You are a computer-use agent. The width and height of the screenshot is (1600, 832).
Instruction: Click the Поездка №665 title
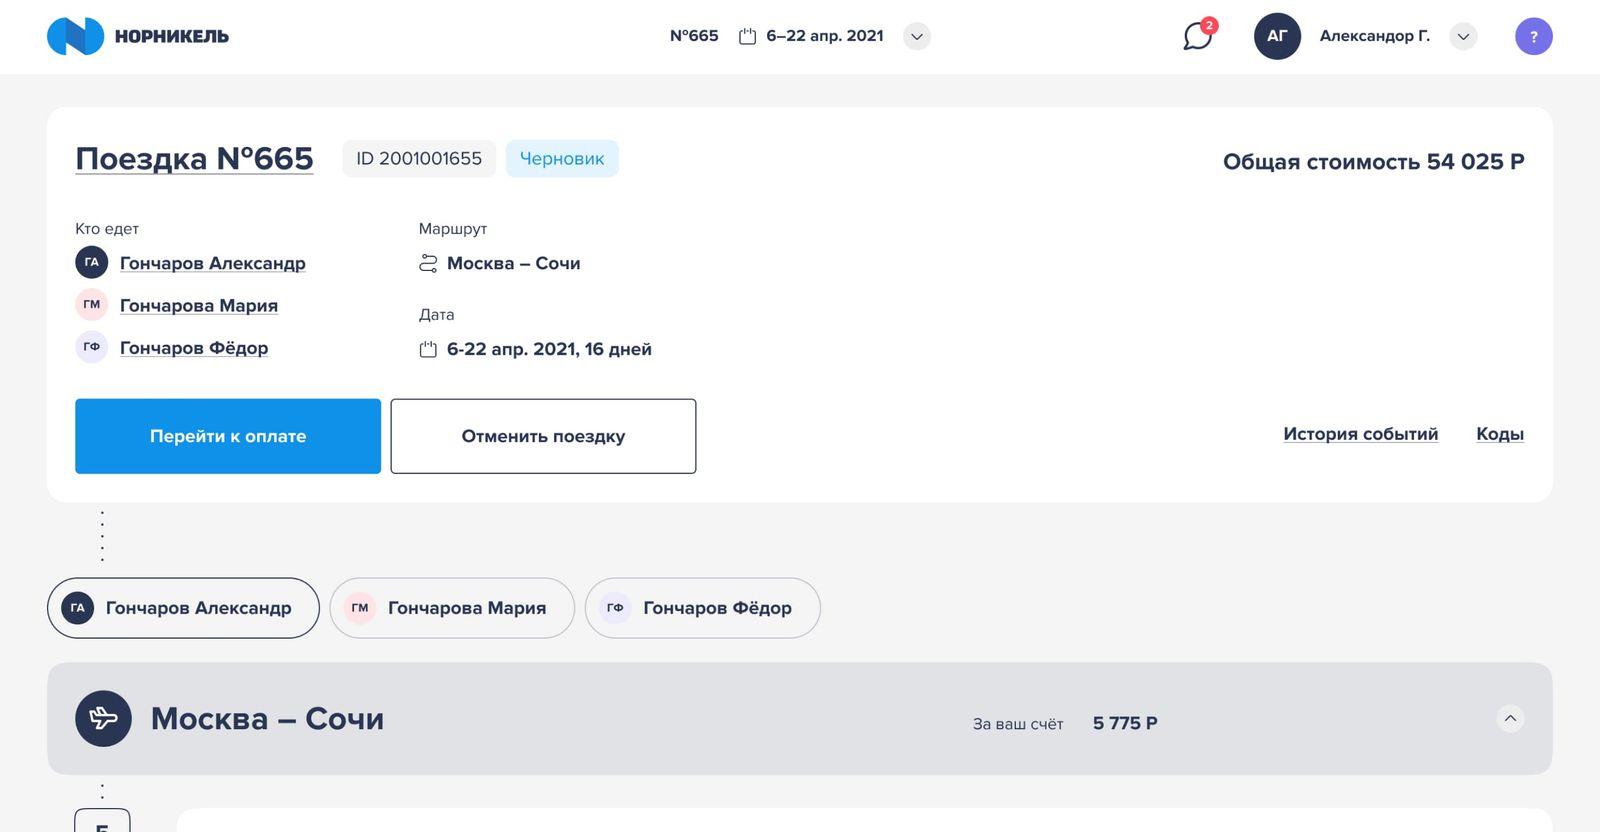tap(194, 158)
